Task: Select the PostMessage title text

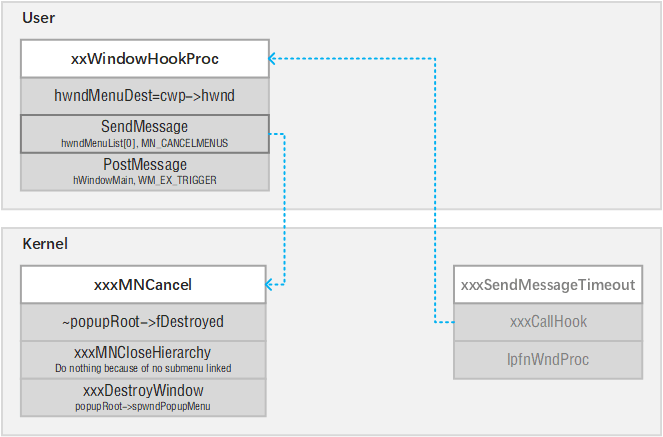Action: [144, 164]
